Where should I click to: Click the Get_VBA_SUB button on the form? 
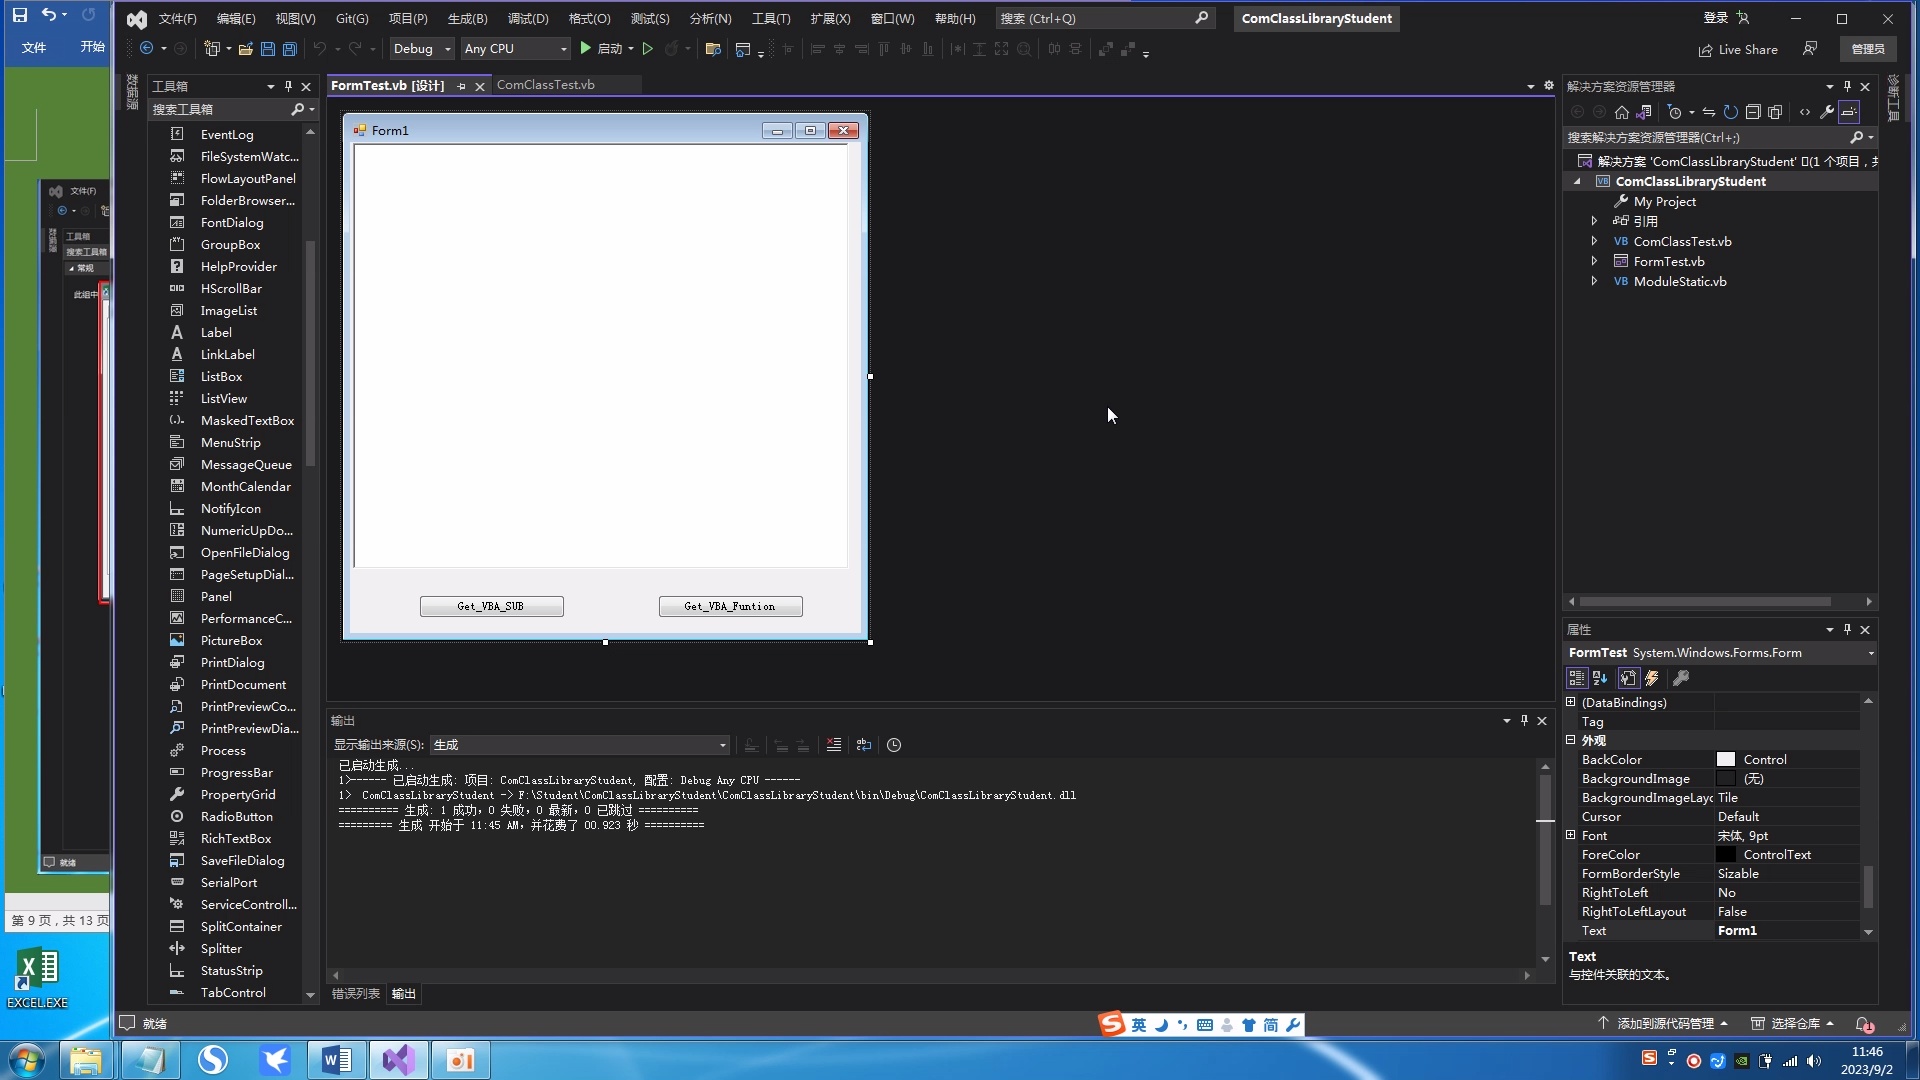pos(491,606)
